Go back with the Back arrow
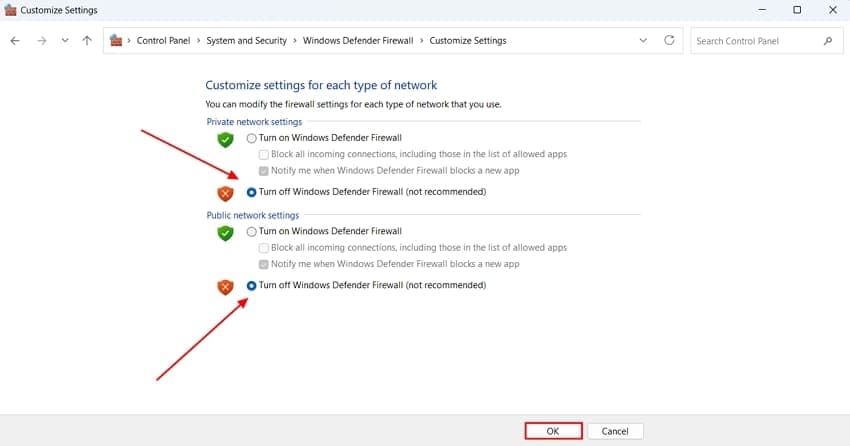Image resolution: width=850 pixels, height=446 pixels. coord(15,41)
